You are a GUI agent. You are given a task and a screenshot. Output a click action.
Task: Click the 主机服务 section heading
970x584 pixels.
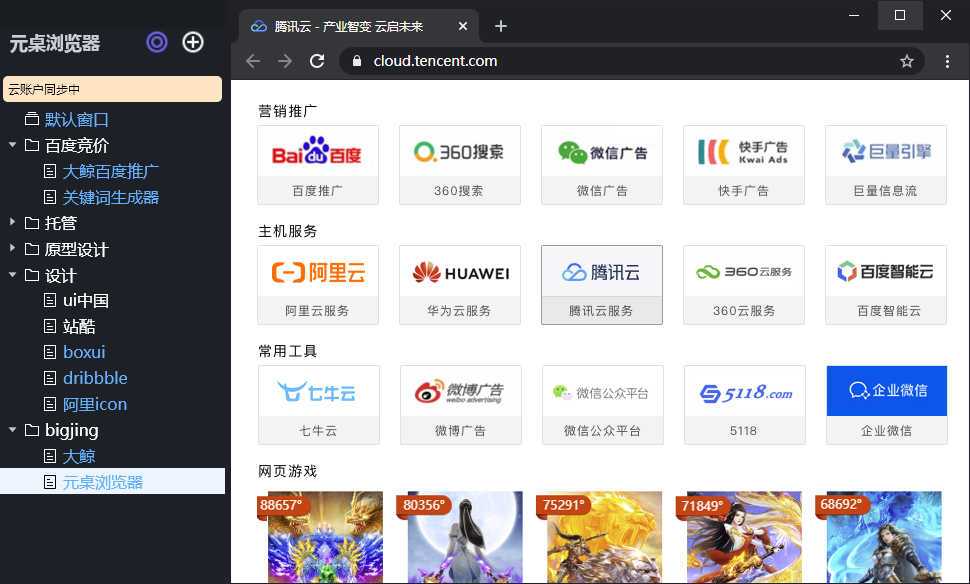288,231
